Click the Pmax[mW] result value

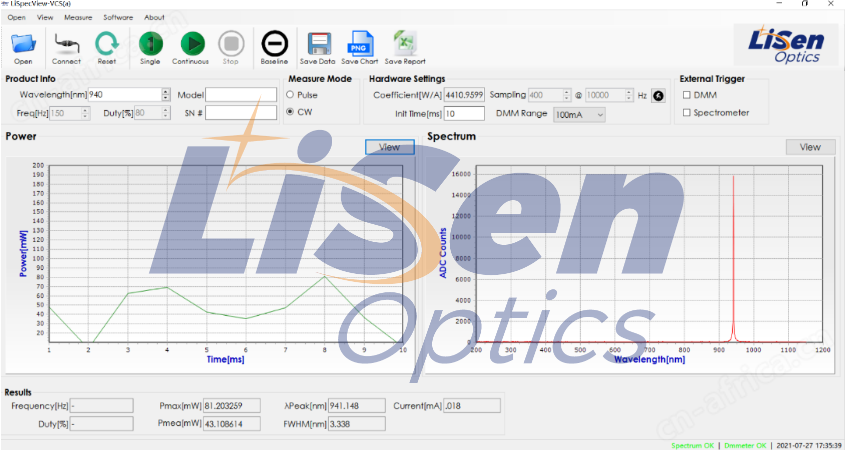click(232, 406)
